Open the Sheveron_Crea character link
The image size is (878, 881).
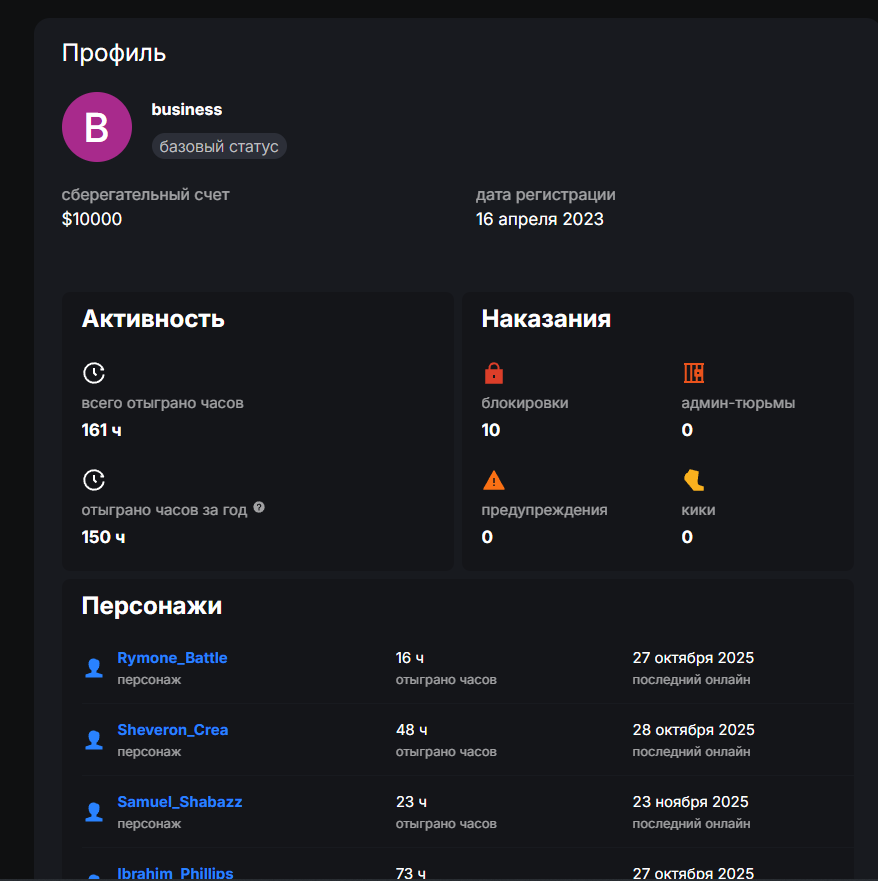[x=172, y=730]
